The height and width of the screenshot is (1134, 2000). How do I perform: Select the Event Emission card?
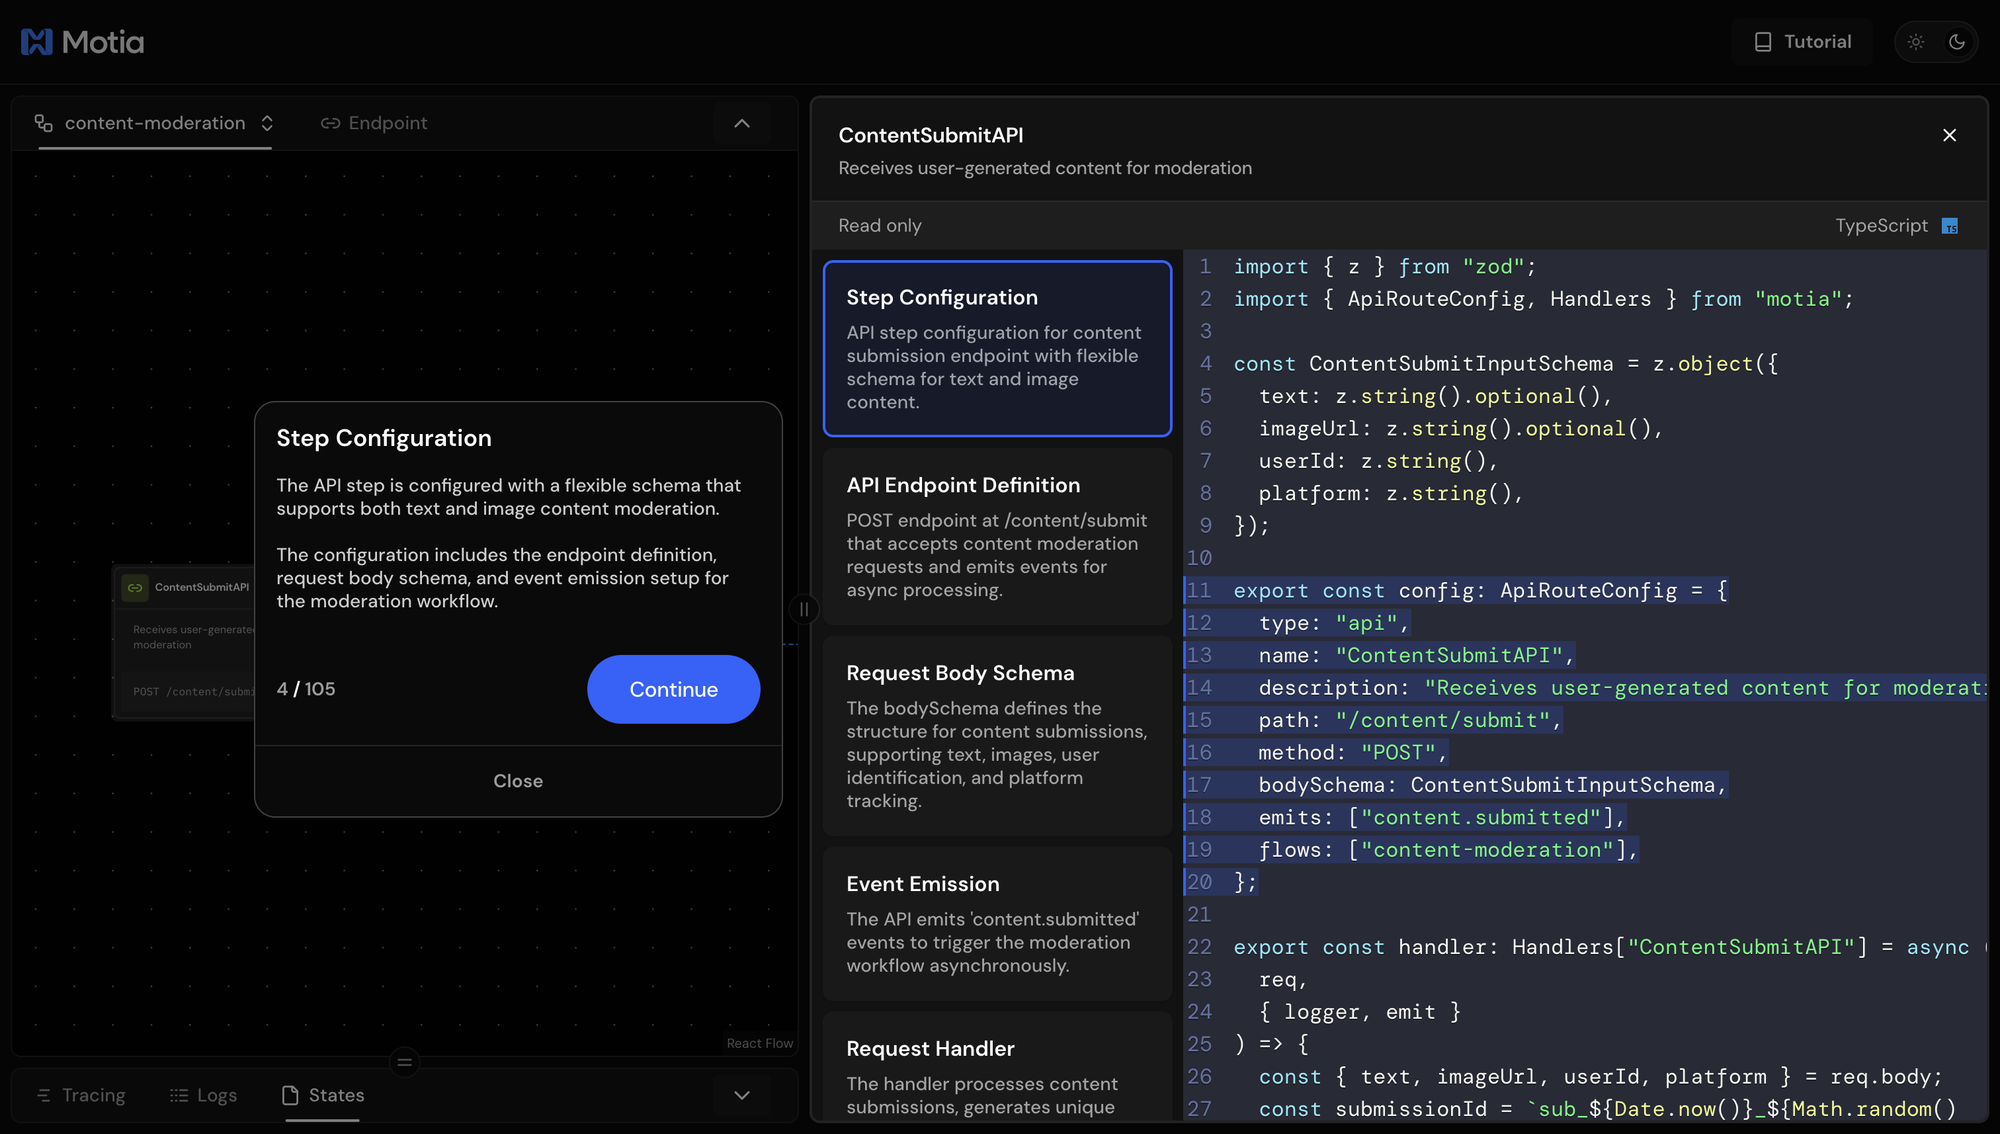(997, 923)
